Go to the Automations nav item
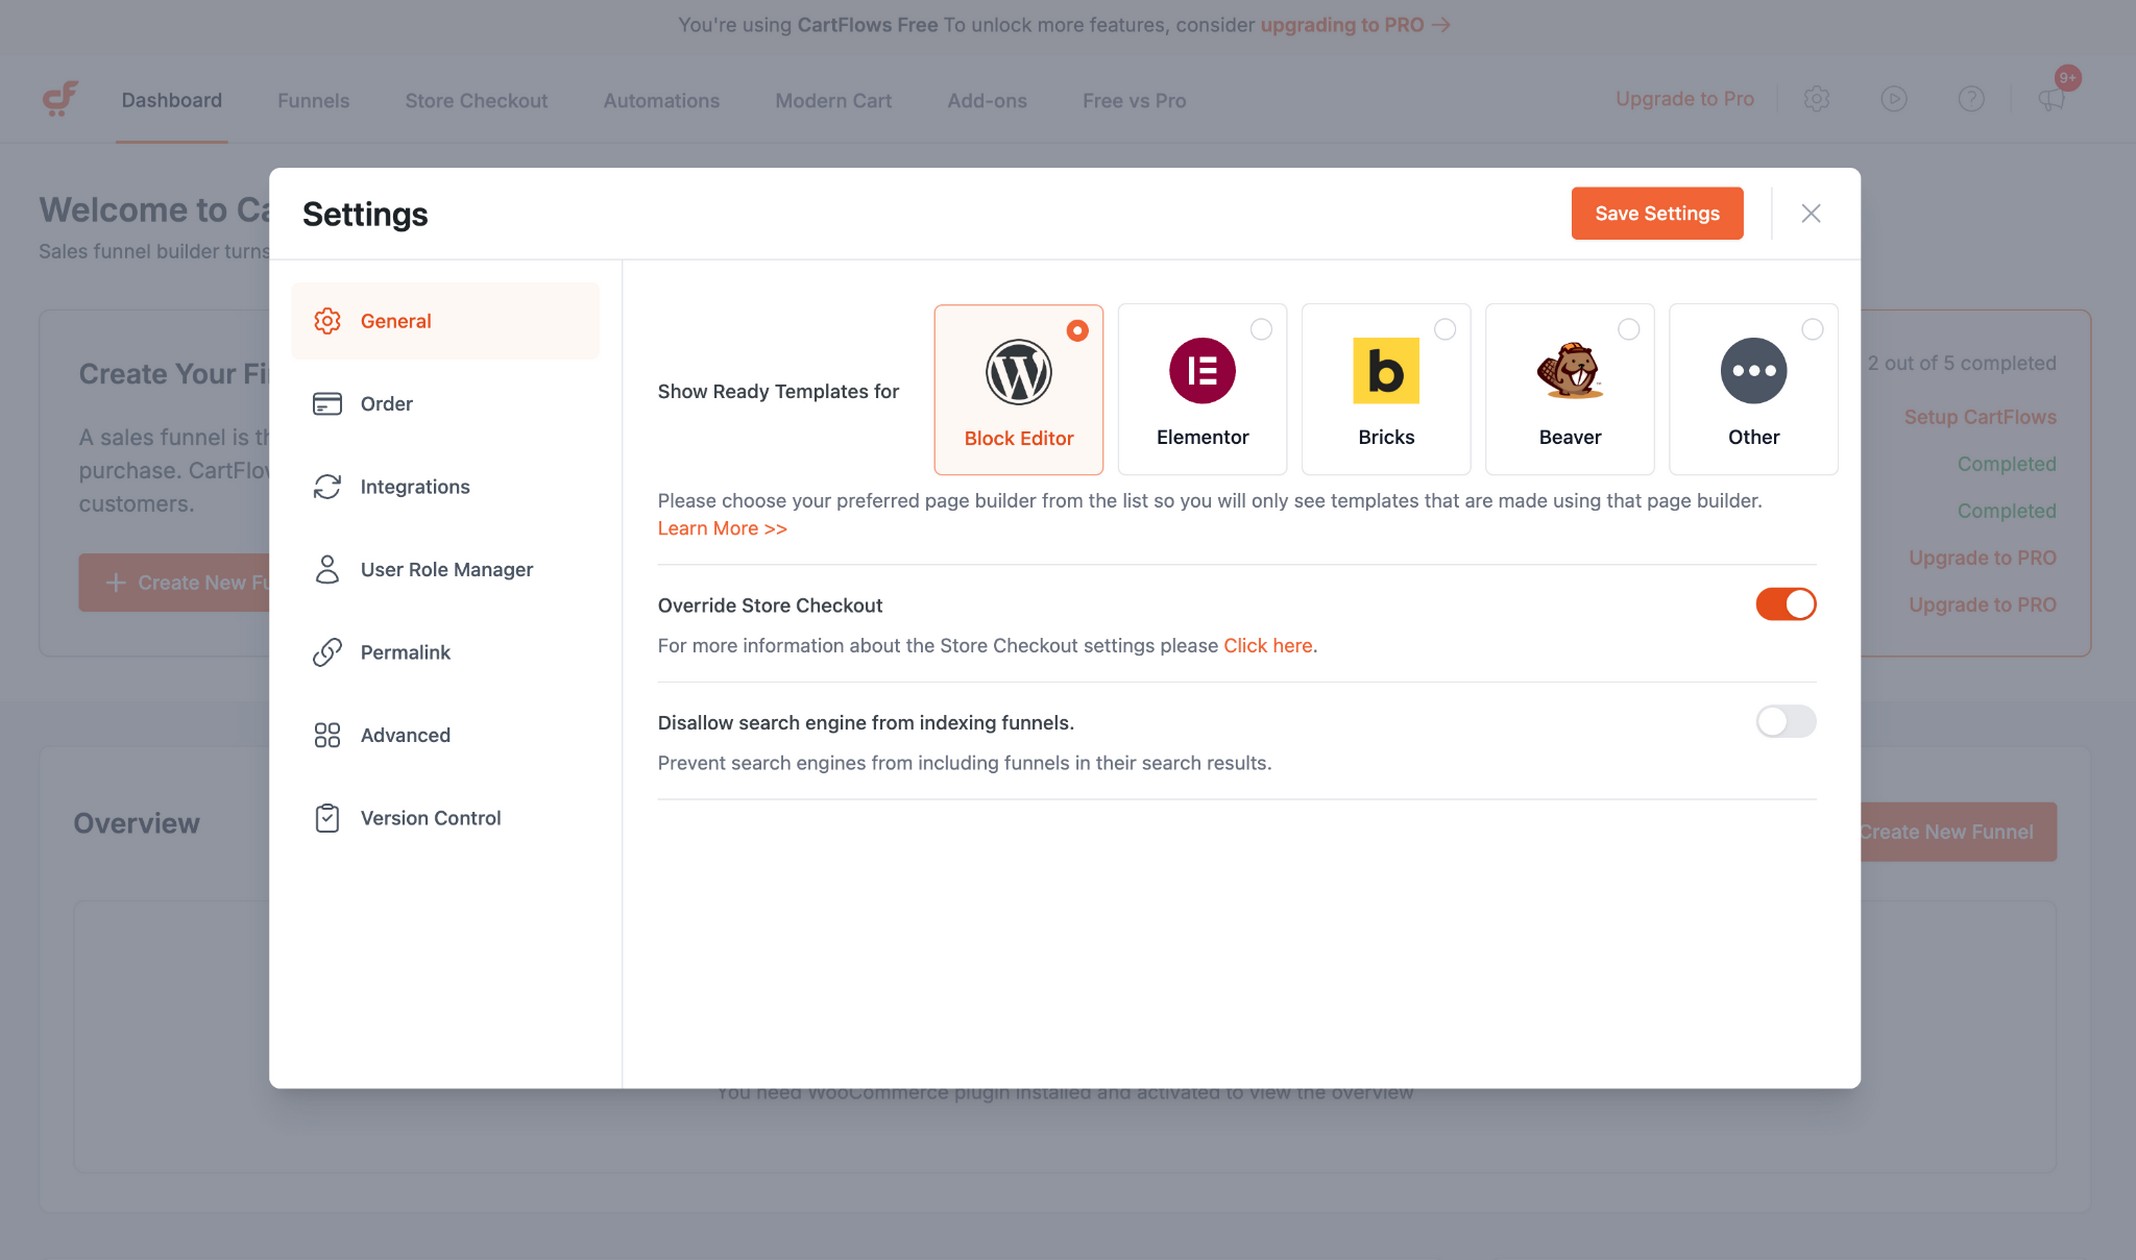The height and width of the screenshot is (1260, 2136). coord(661,100)
